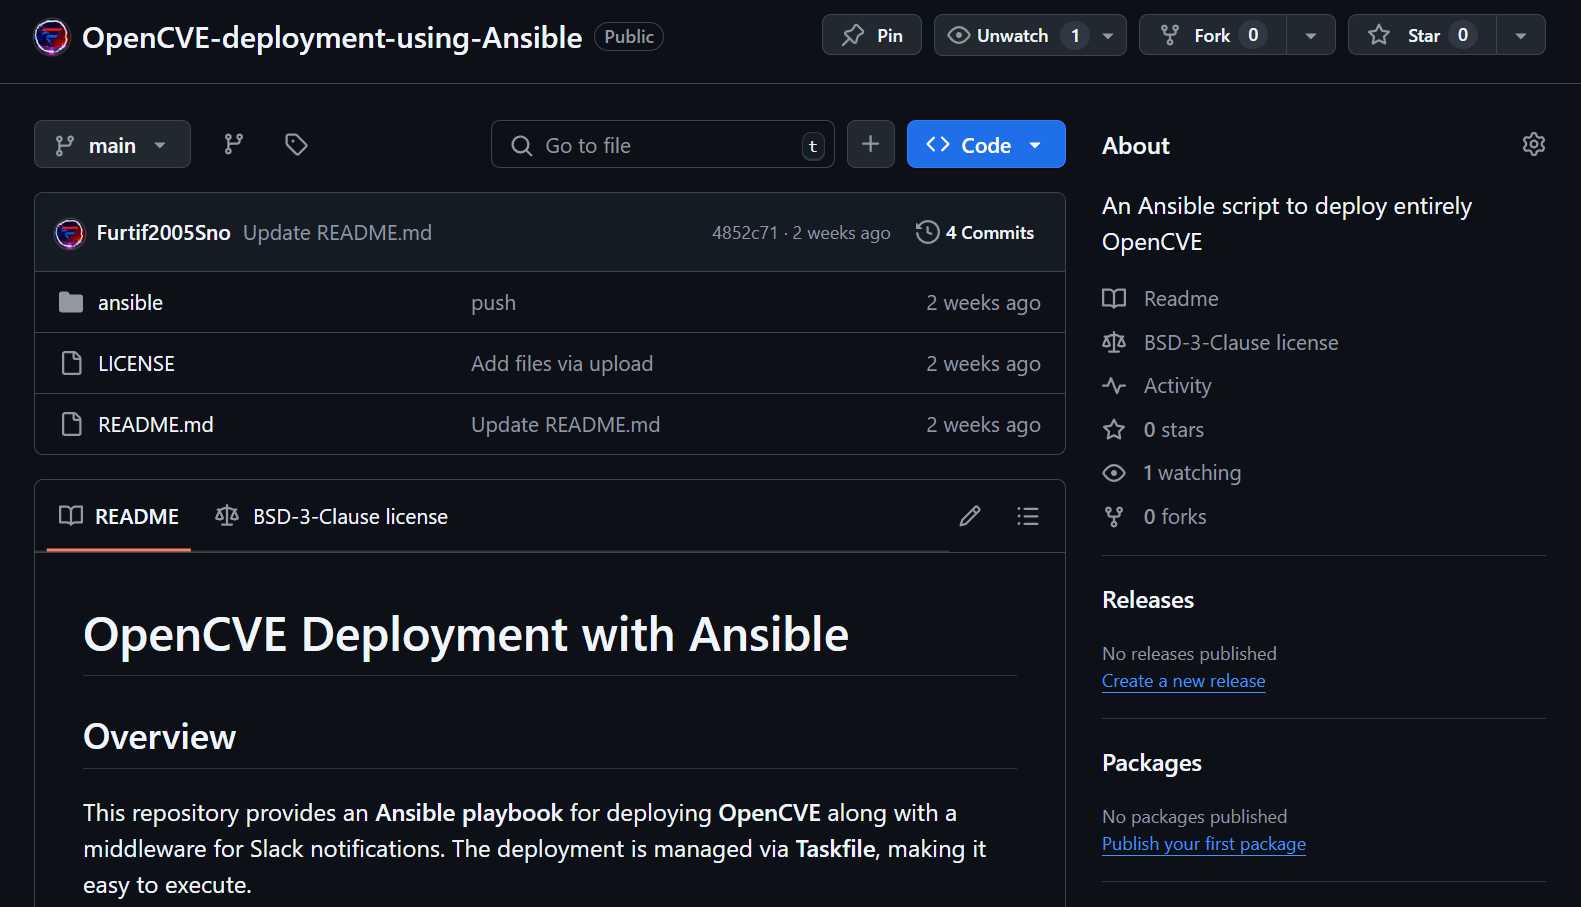Click the README.md file icon
This screenshot has width=1581, height=907.
pos(71,424)
